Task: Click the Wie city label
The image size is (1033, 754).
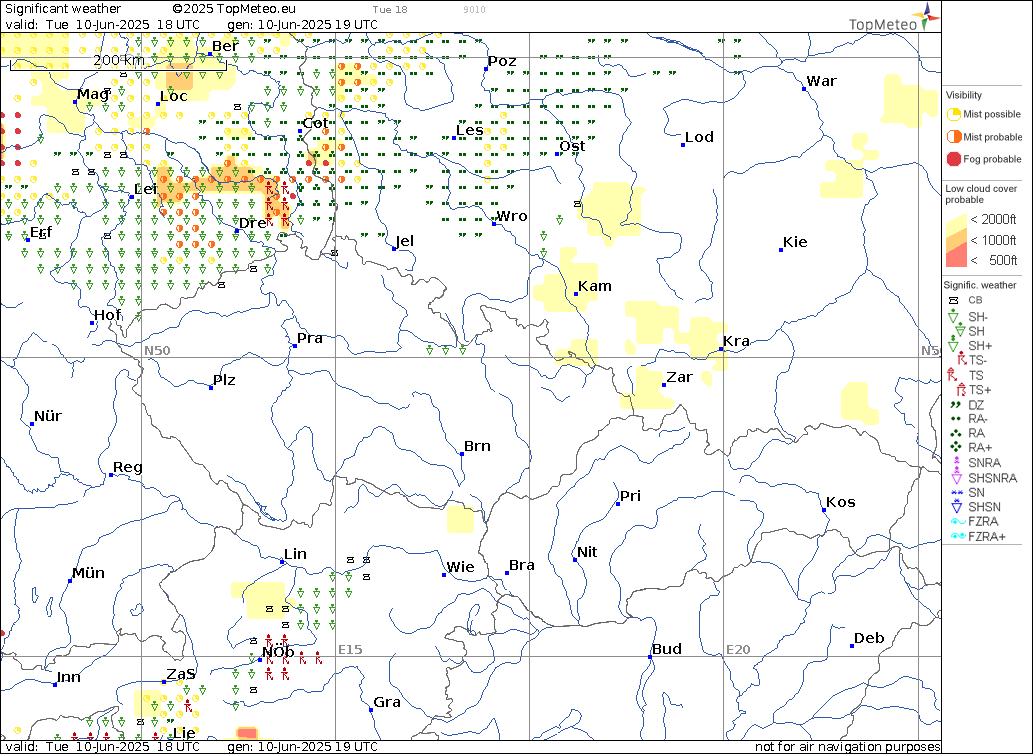Action: point(460,567)
